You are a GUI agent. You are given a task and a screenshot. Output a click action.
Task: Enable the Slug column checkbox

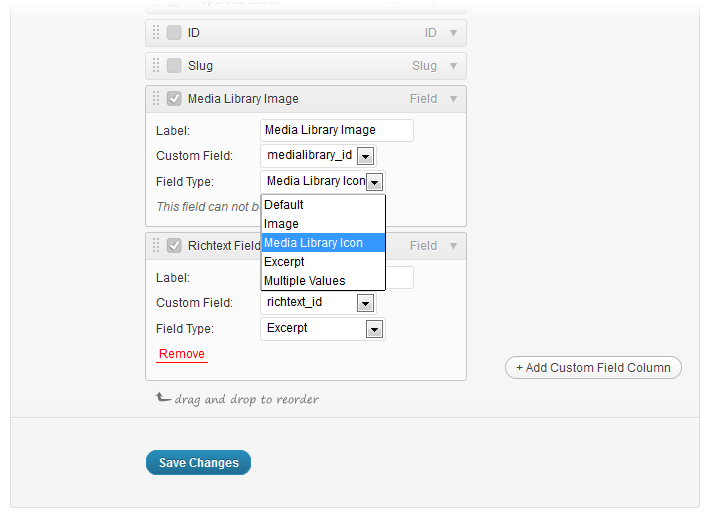point(174,66)
